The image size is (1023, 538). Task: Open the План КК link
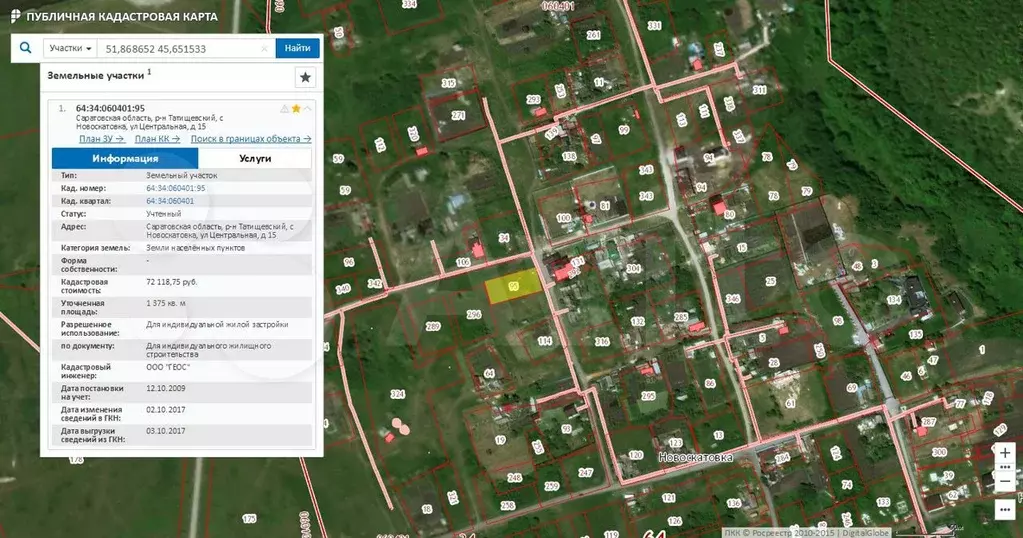pos(157,139)
